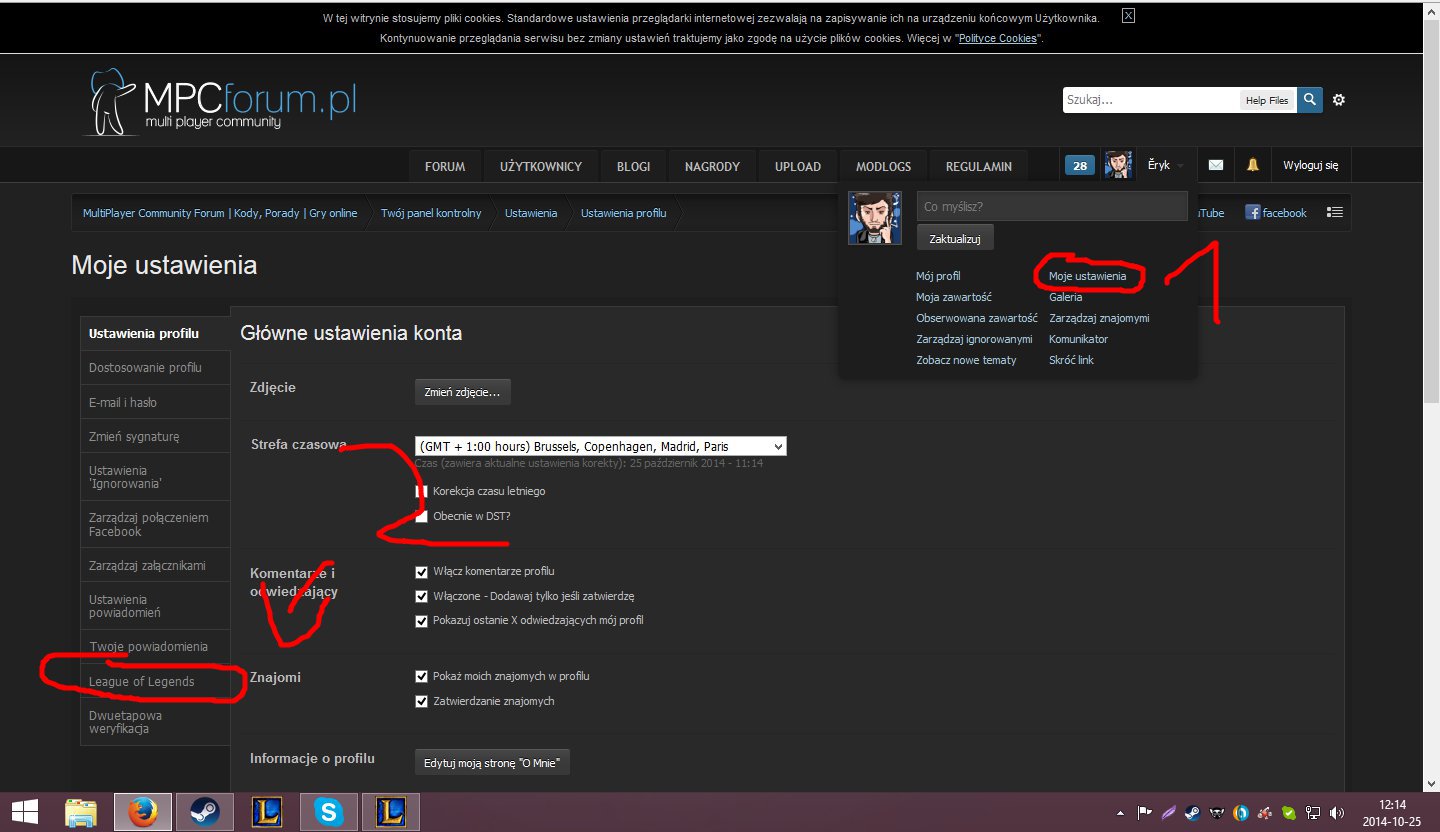The height and width of the screenshot is (832, 1440).
Task: Open UŻYTKOWNICY in the navigation bar
Action: coord(541,167)
